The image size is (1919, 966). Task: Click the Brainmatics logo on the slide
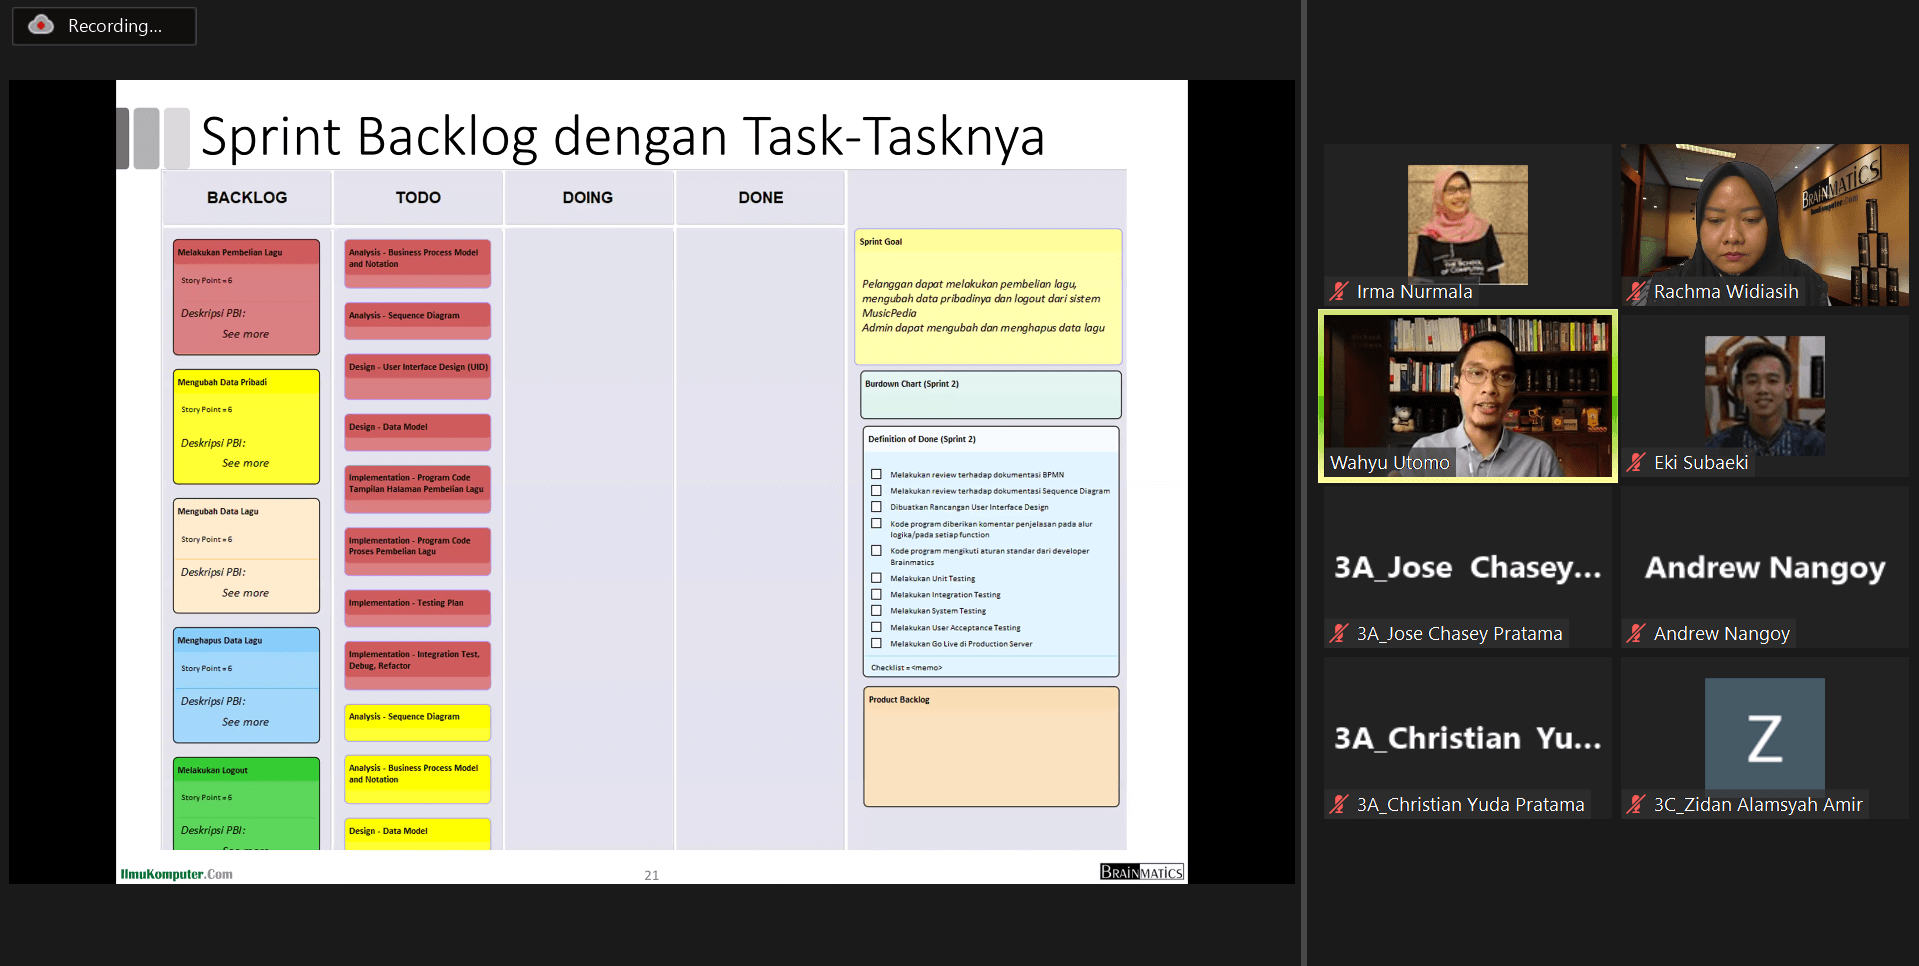pyautogui.click(x=1141, y=872)
